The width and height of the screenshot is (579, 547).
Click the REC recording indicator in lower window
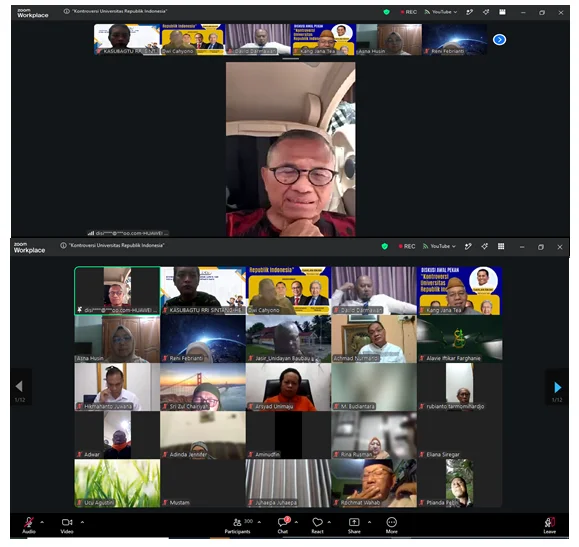(407, 246)
